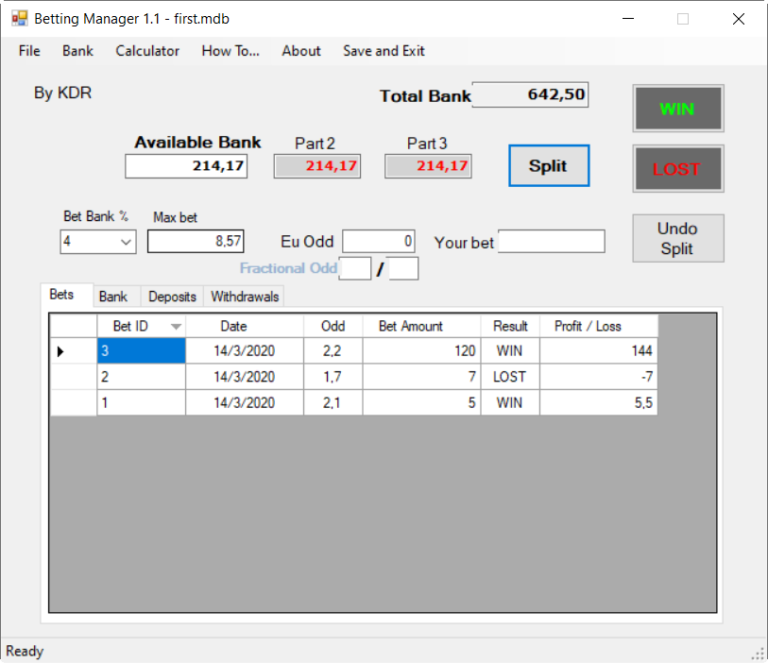Screen dimensions: 768x663
Task: Click the Total Bank value field
Action: point(530,95)
